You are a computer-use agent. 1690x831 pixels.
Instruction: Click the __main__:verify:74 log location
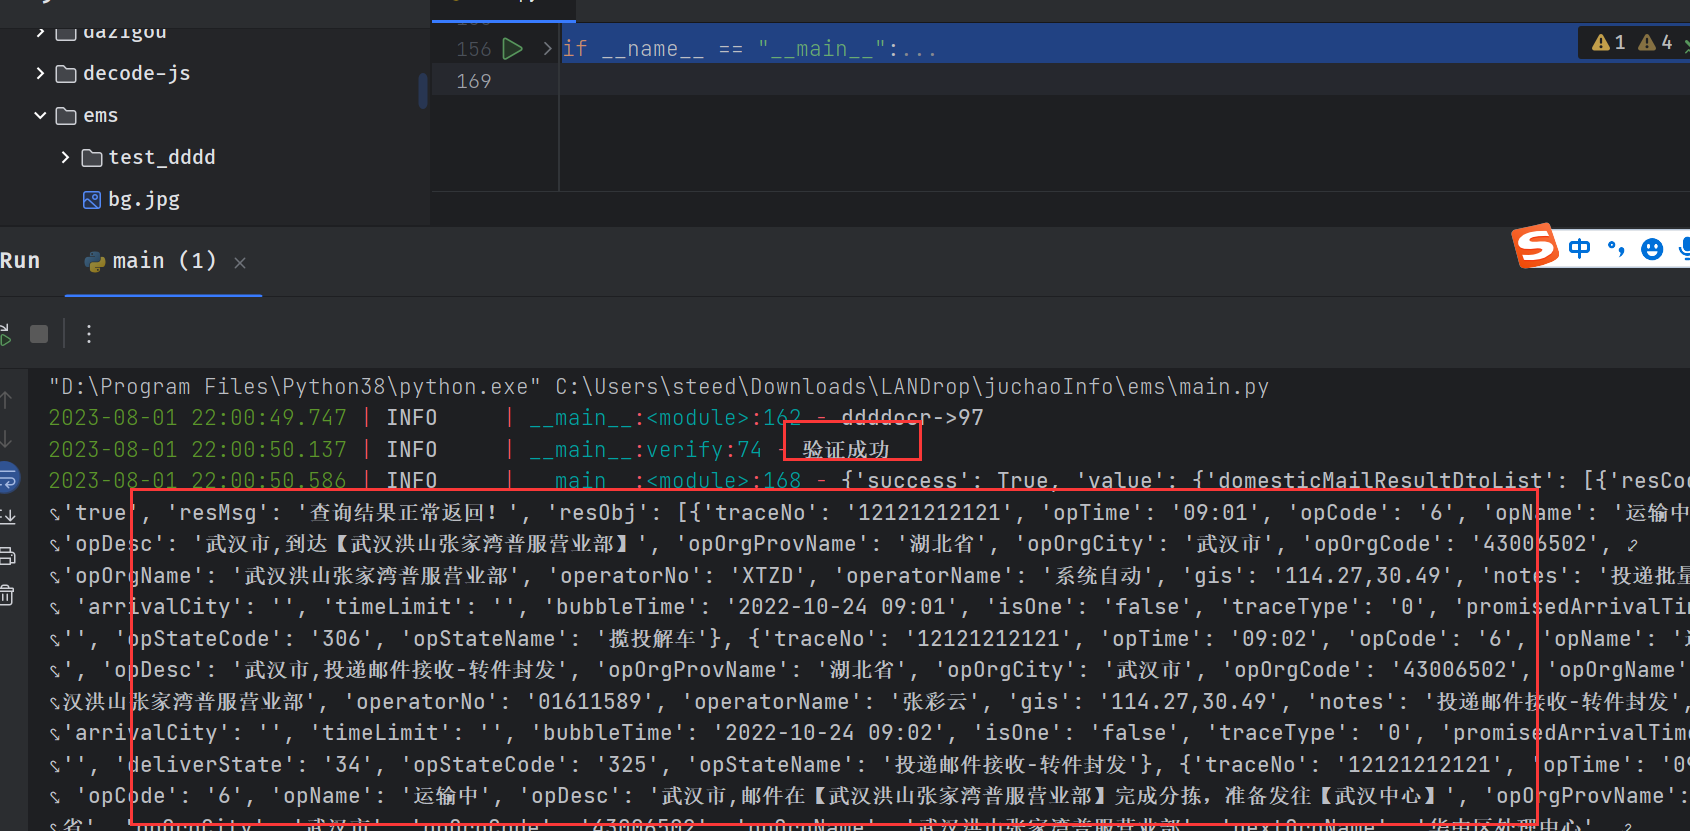click(x=645, y=449)
